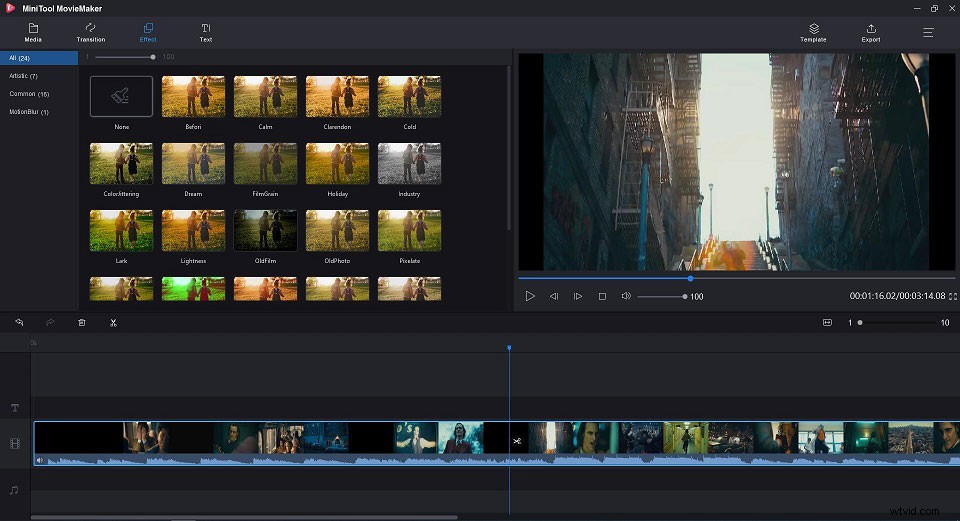Image resolution: width=960 pixels, height=521 pixels.
Task: Click the timeline zoom slider
Action: tap(897, 323)
